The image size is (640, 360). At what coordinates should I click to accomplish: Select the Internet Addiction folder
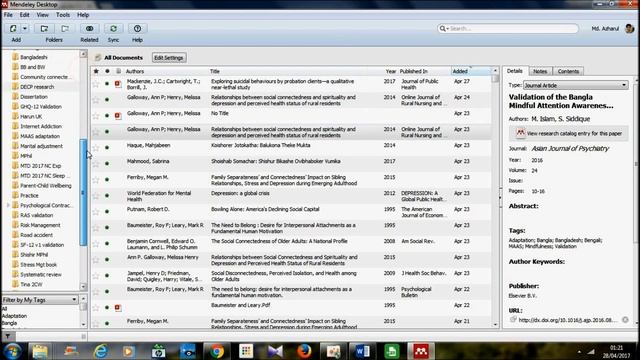point(41,127)
